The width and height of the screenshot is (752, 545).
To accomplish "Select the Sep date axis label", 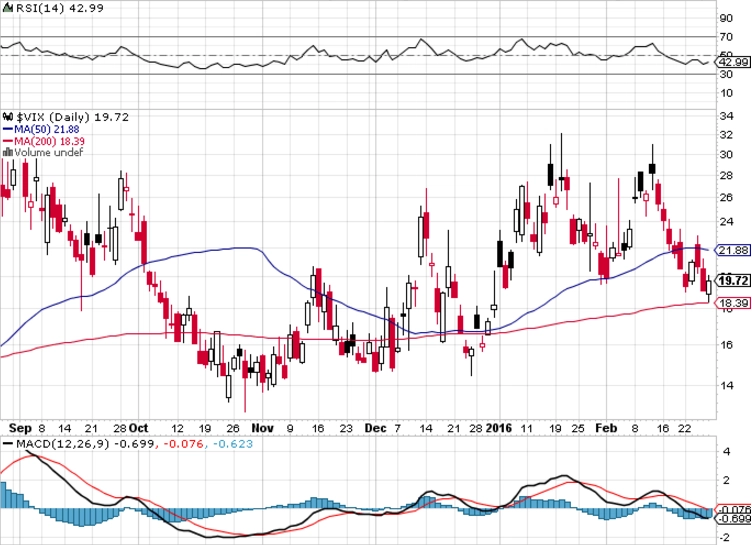I will pos(21,428).
